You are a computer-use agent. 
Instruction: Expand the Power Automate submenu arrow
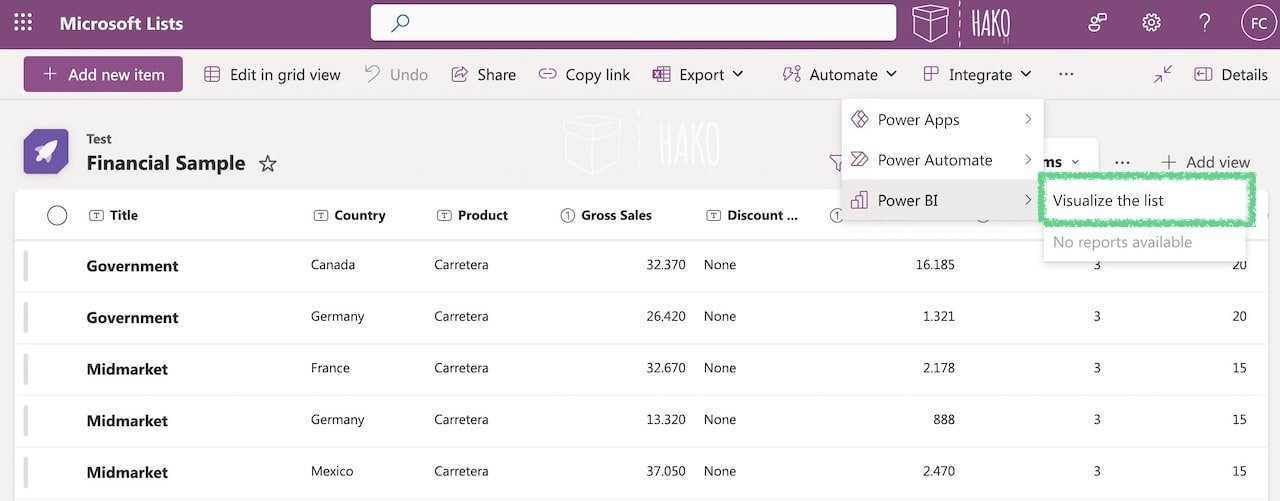click(1028, 160)
